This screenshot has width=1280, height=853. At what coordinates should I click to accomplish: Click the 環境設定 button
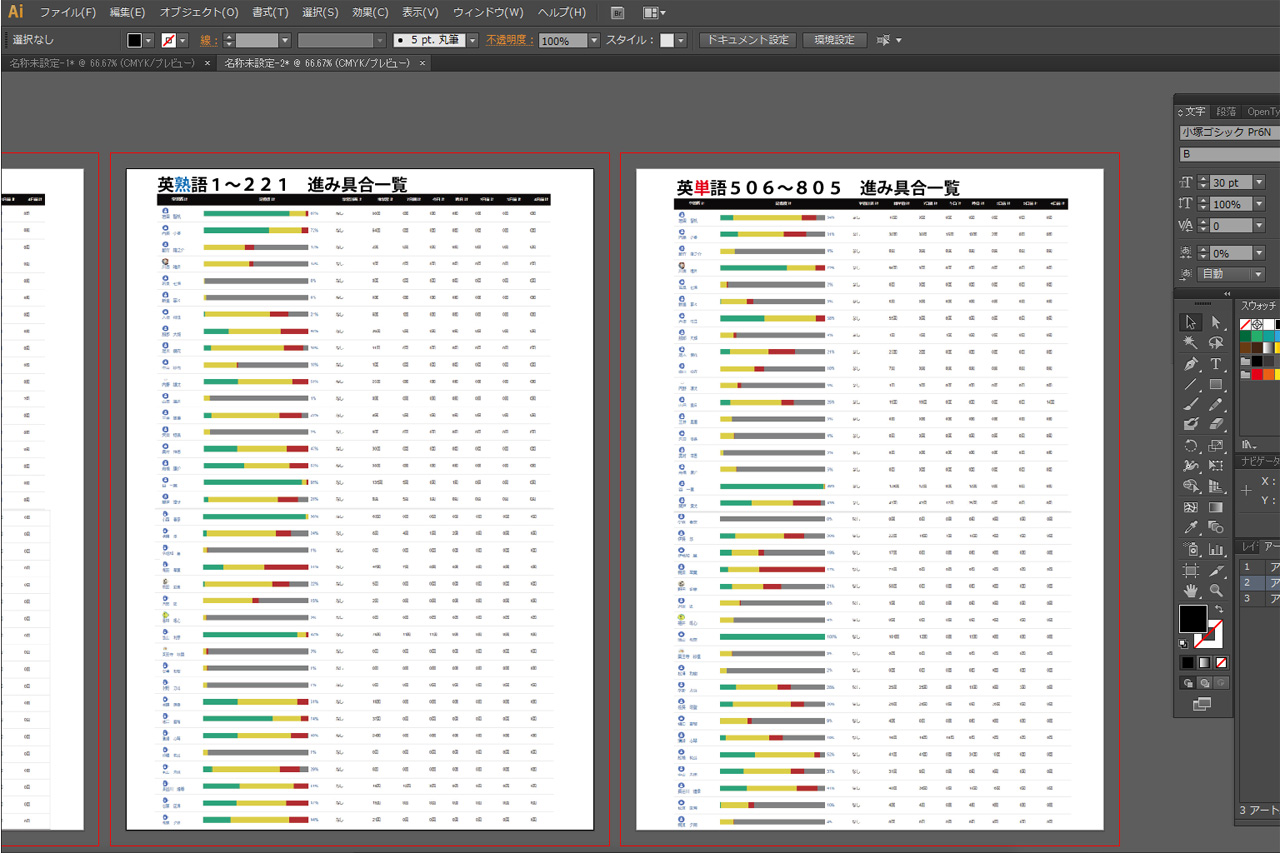pos(834,40)
